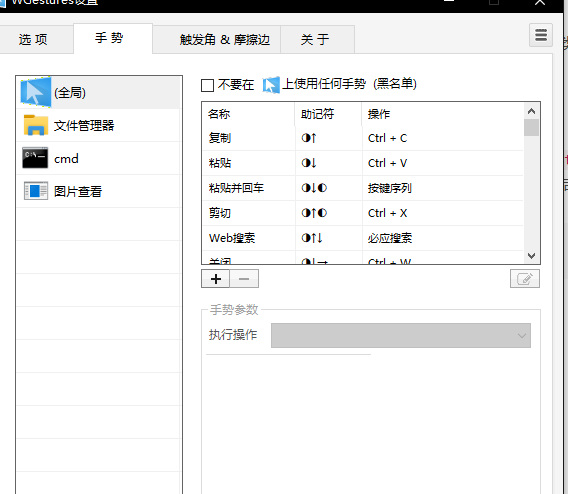
Task: Click the File Manager folder icon
Action: 36,125
